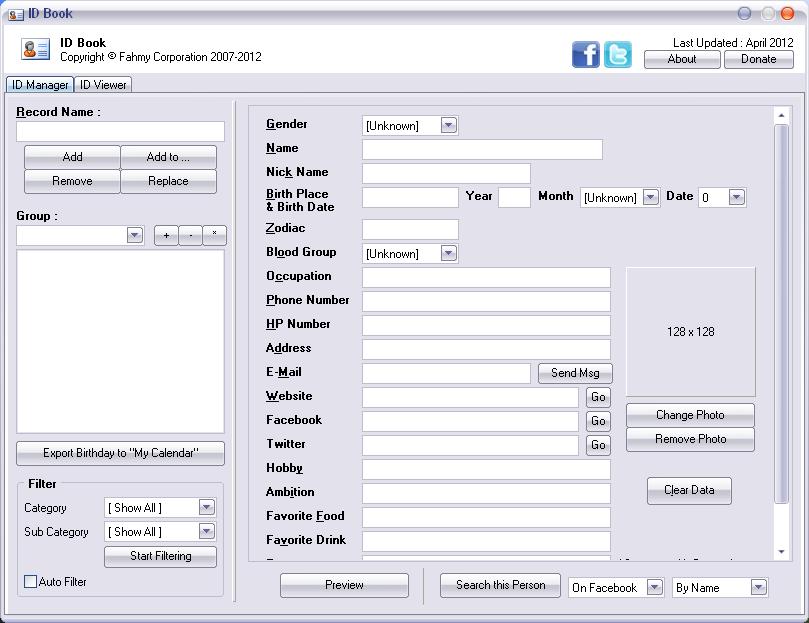The height and width of the screenshot is (623, 809).
Task: Click into the Record Name field
Action: coord(120,132)
